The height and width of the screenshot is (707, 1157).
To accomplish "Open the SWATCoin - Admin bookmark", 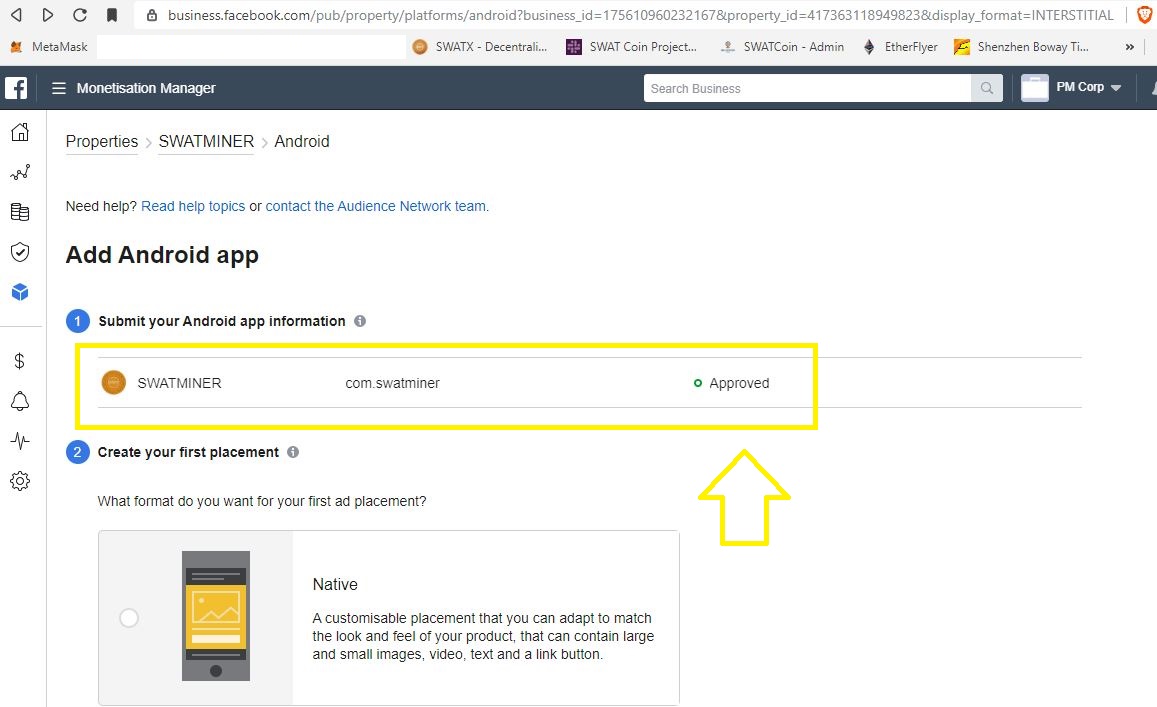I will coord(783,46).
